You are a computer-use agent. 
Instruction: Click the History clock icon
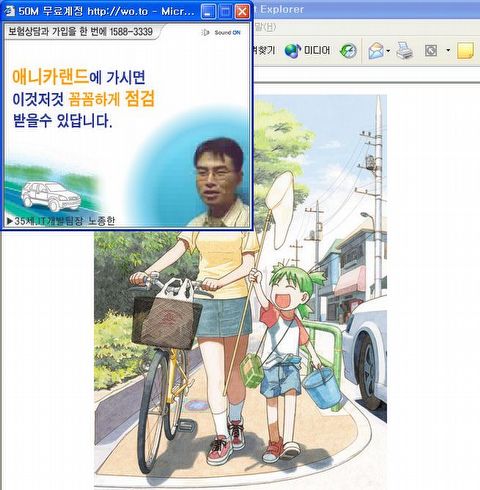[x=348, y=51]
